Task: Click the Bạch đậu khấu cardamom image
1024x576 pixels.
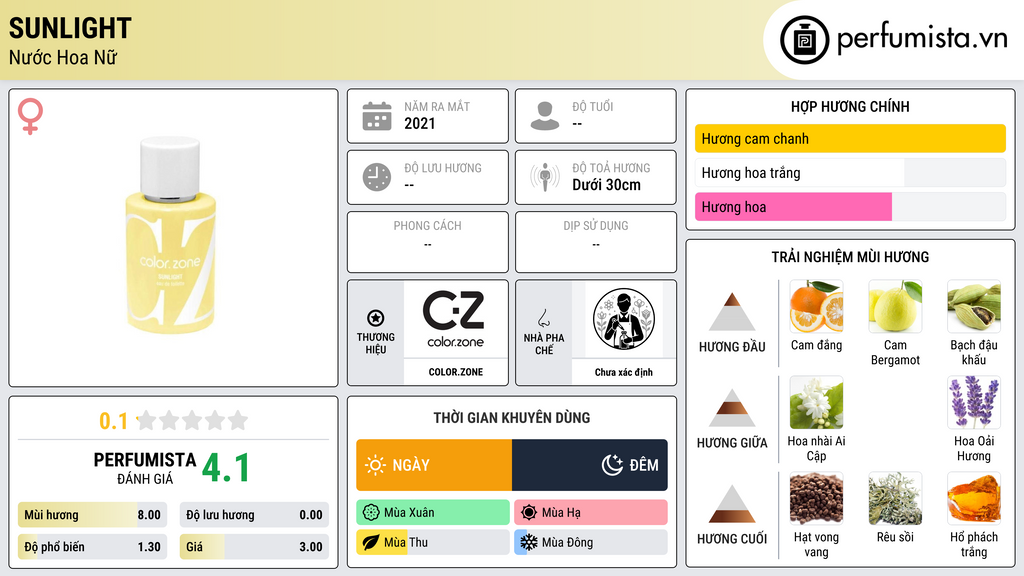Action: pyautogui.click(x=974, y=306)
